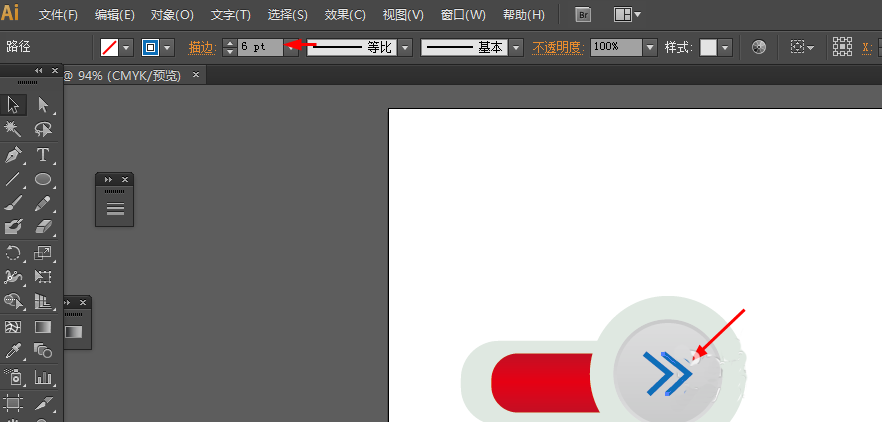The height and width of the screenshot is (422, 882).
Task: Open the collapsed Gradient panel icon
Action: coord(74,331)
